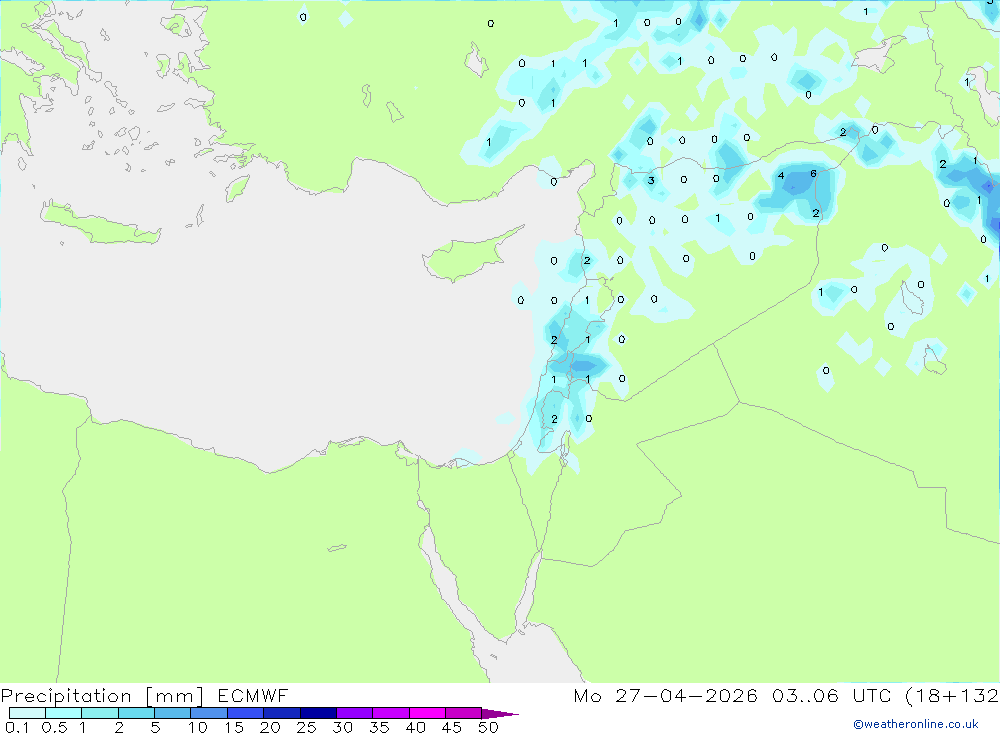Click the 40–45 mm magenta legend swatch
This screenshot has width=1000, height=733.
[428, 713]
